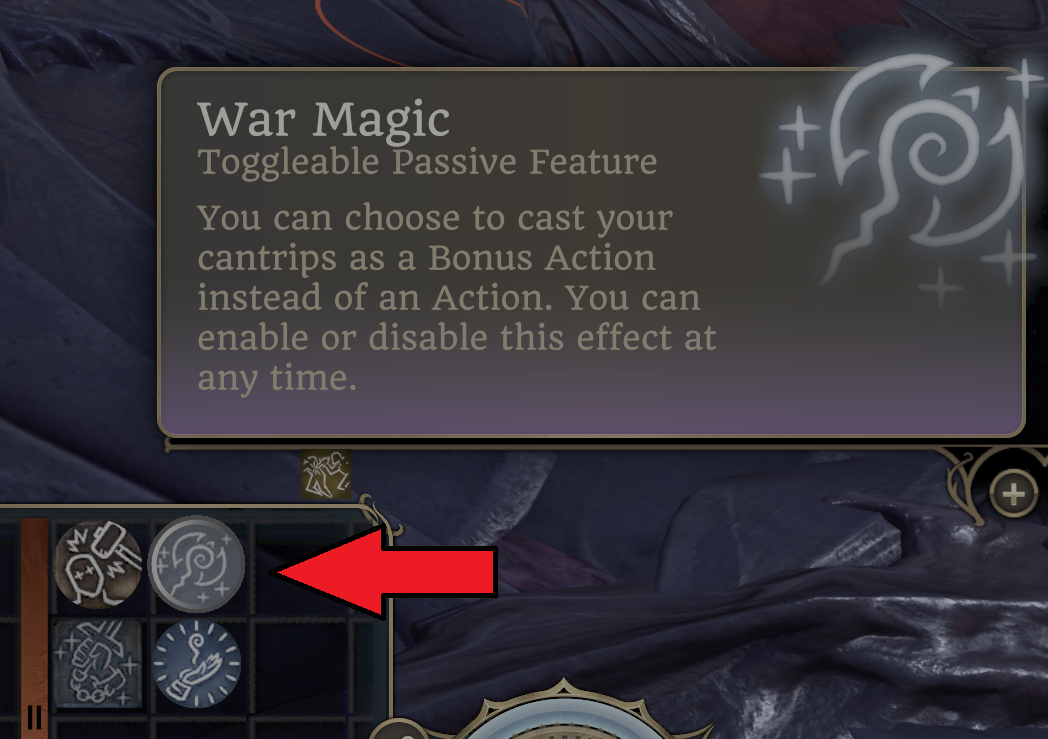This screenshot has width=1048, height=739.
Task: Click the double-line grip on orange bar
Action: [34, 718]
